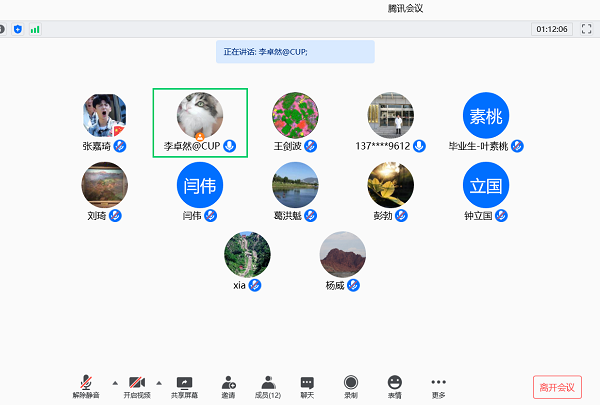The image size is (600, 405).
Task: Open the Chat (聊天) panel
Action: [307, 383]
